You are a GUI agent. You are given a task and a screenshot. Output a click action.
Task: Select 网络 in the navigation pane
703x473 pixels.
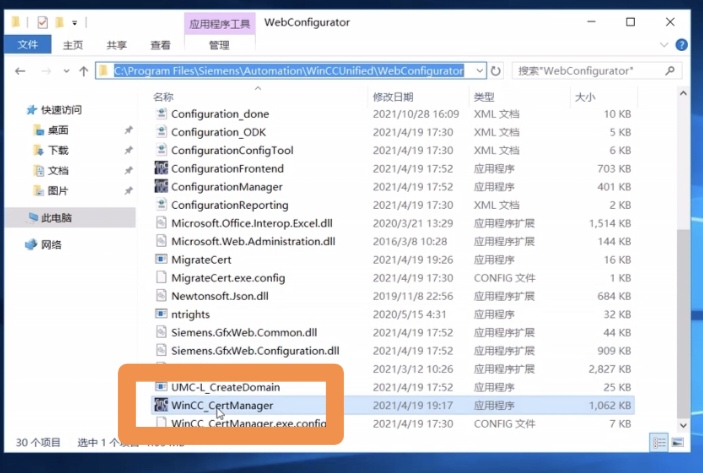click(51, 245)
